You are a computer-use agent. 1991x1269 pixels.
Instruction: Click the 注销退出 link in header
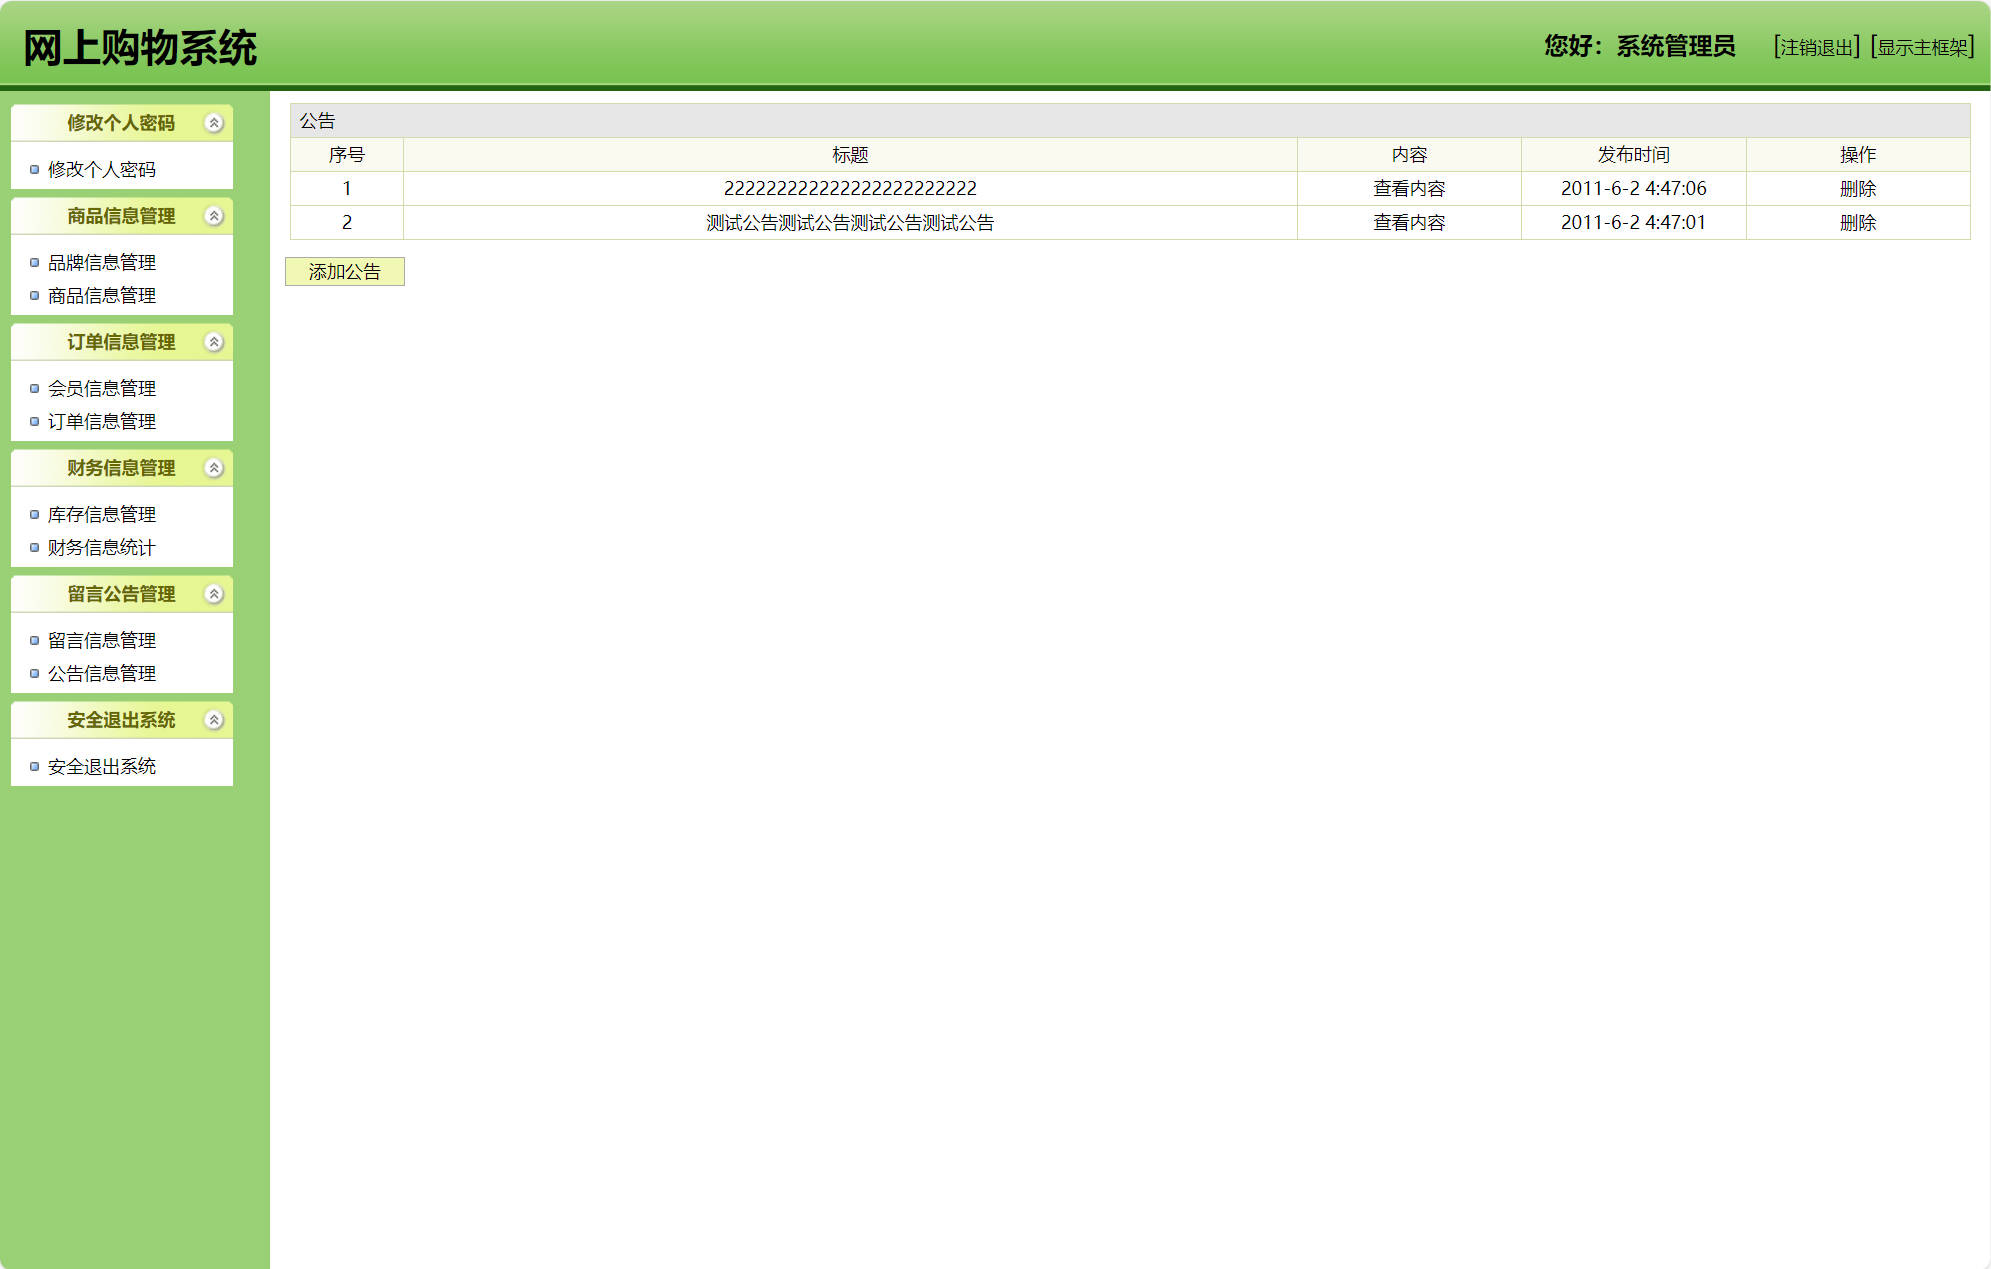pyautogui.click(x=1816, y=47)
